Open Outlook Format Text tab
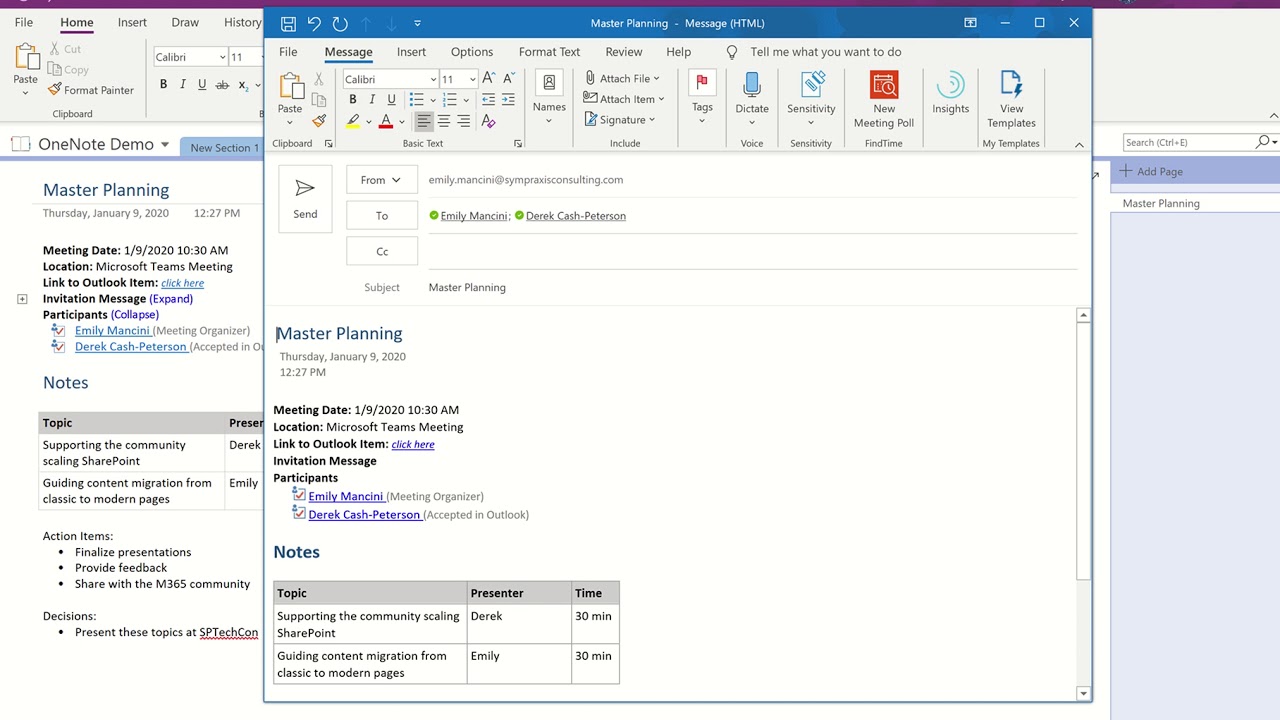The width and height of the screenshot is (1280, 720). pyautogui.click(x=549, y=52)
